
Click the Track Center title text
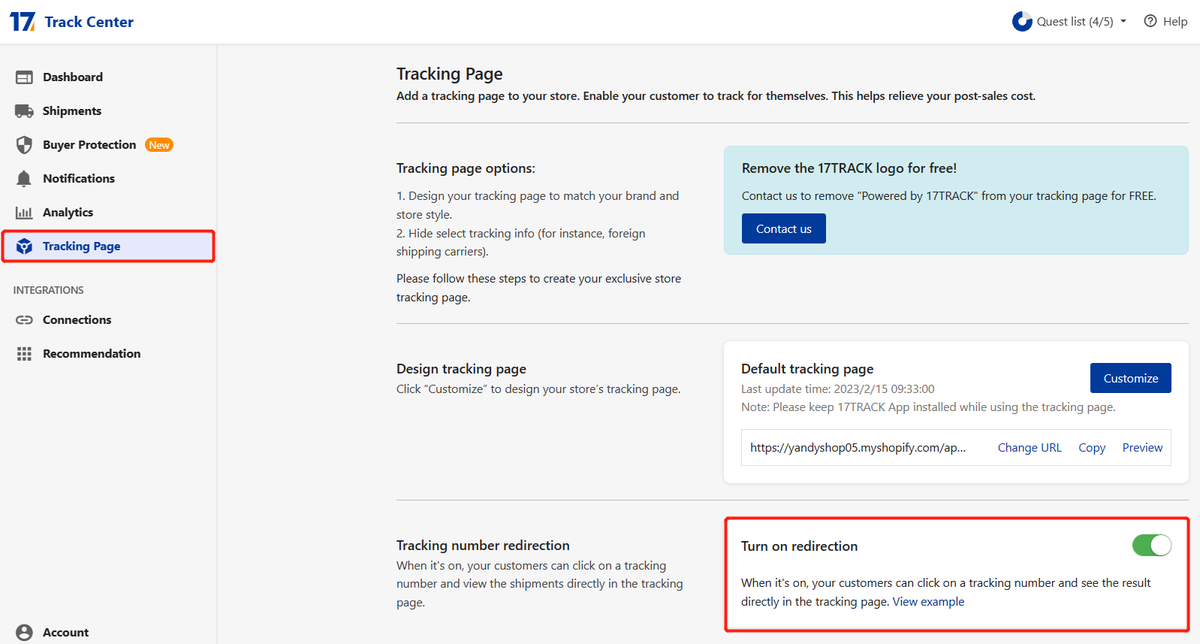[89, 21]
